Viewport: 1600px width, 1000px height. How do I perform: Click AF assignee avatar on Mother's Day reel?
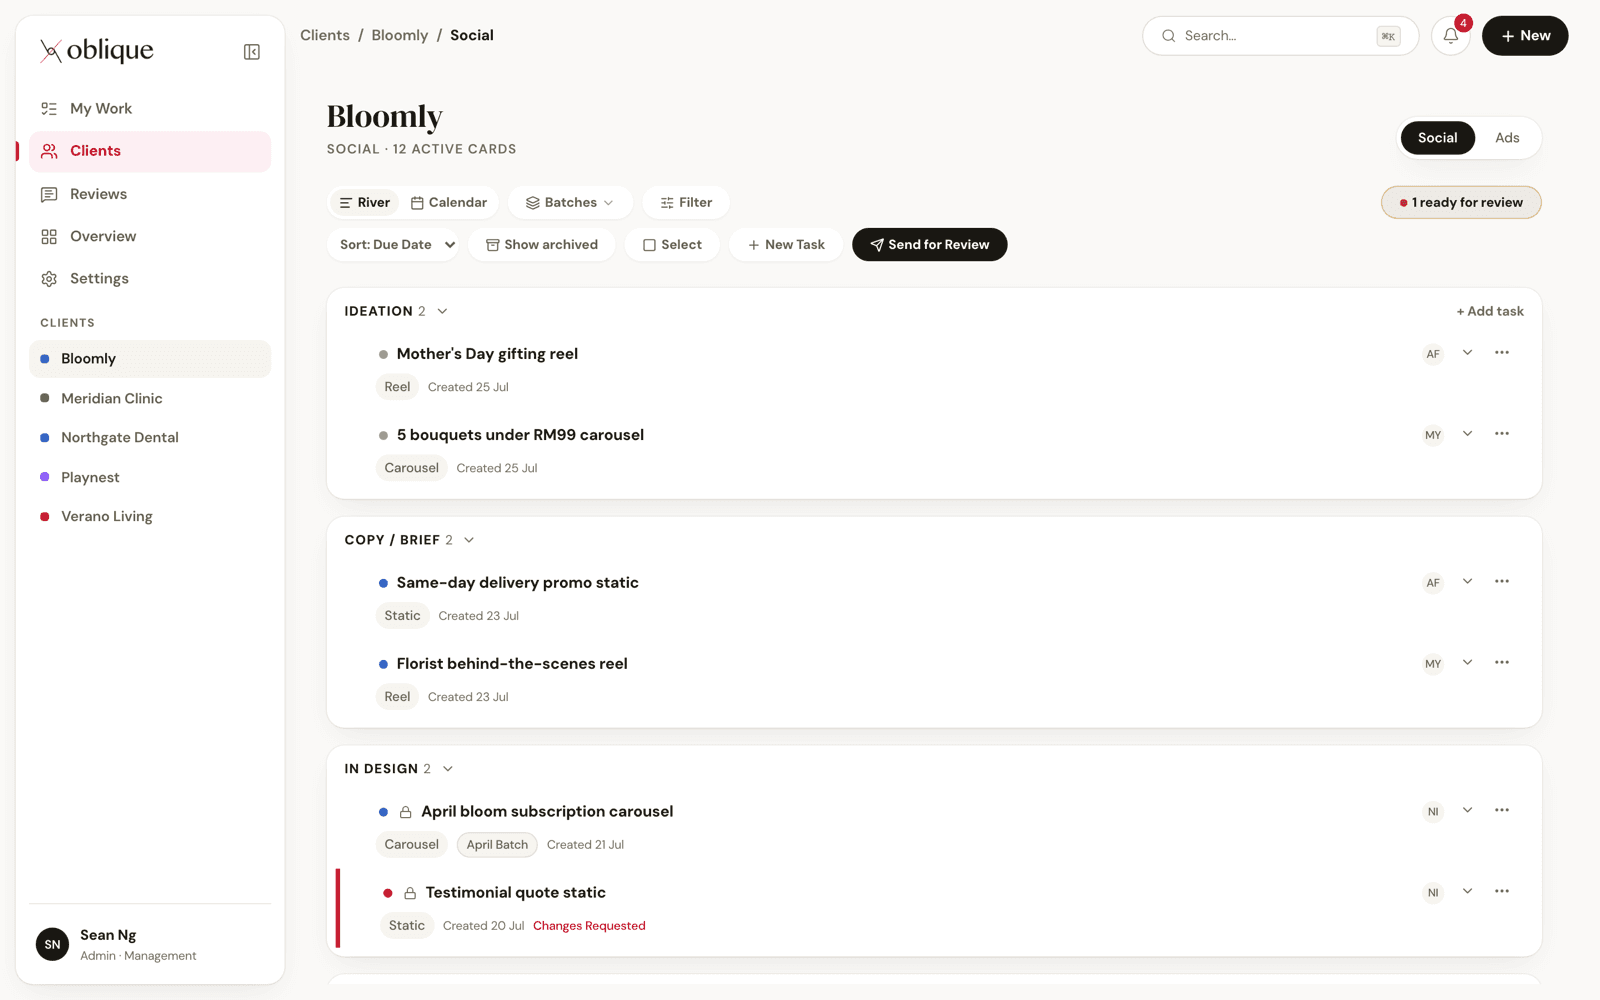point(1433,354)
